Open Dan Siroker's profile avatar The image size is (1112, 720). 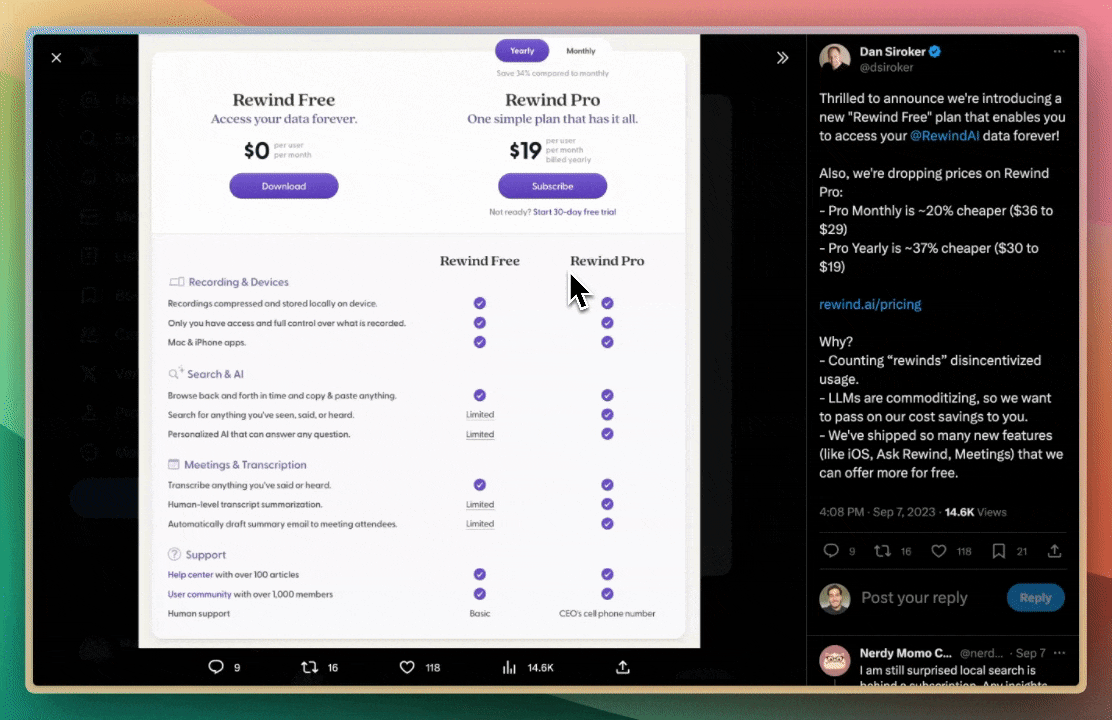point(834,58)
